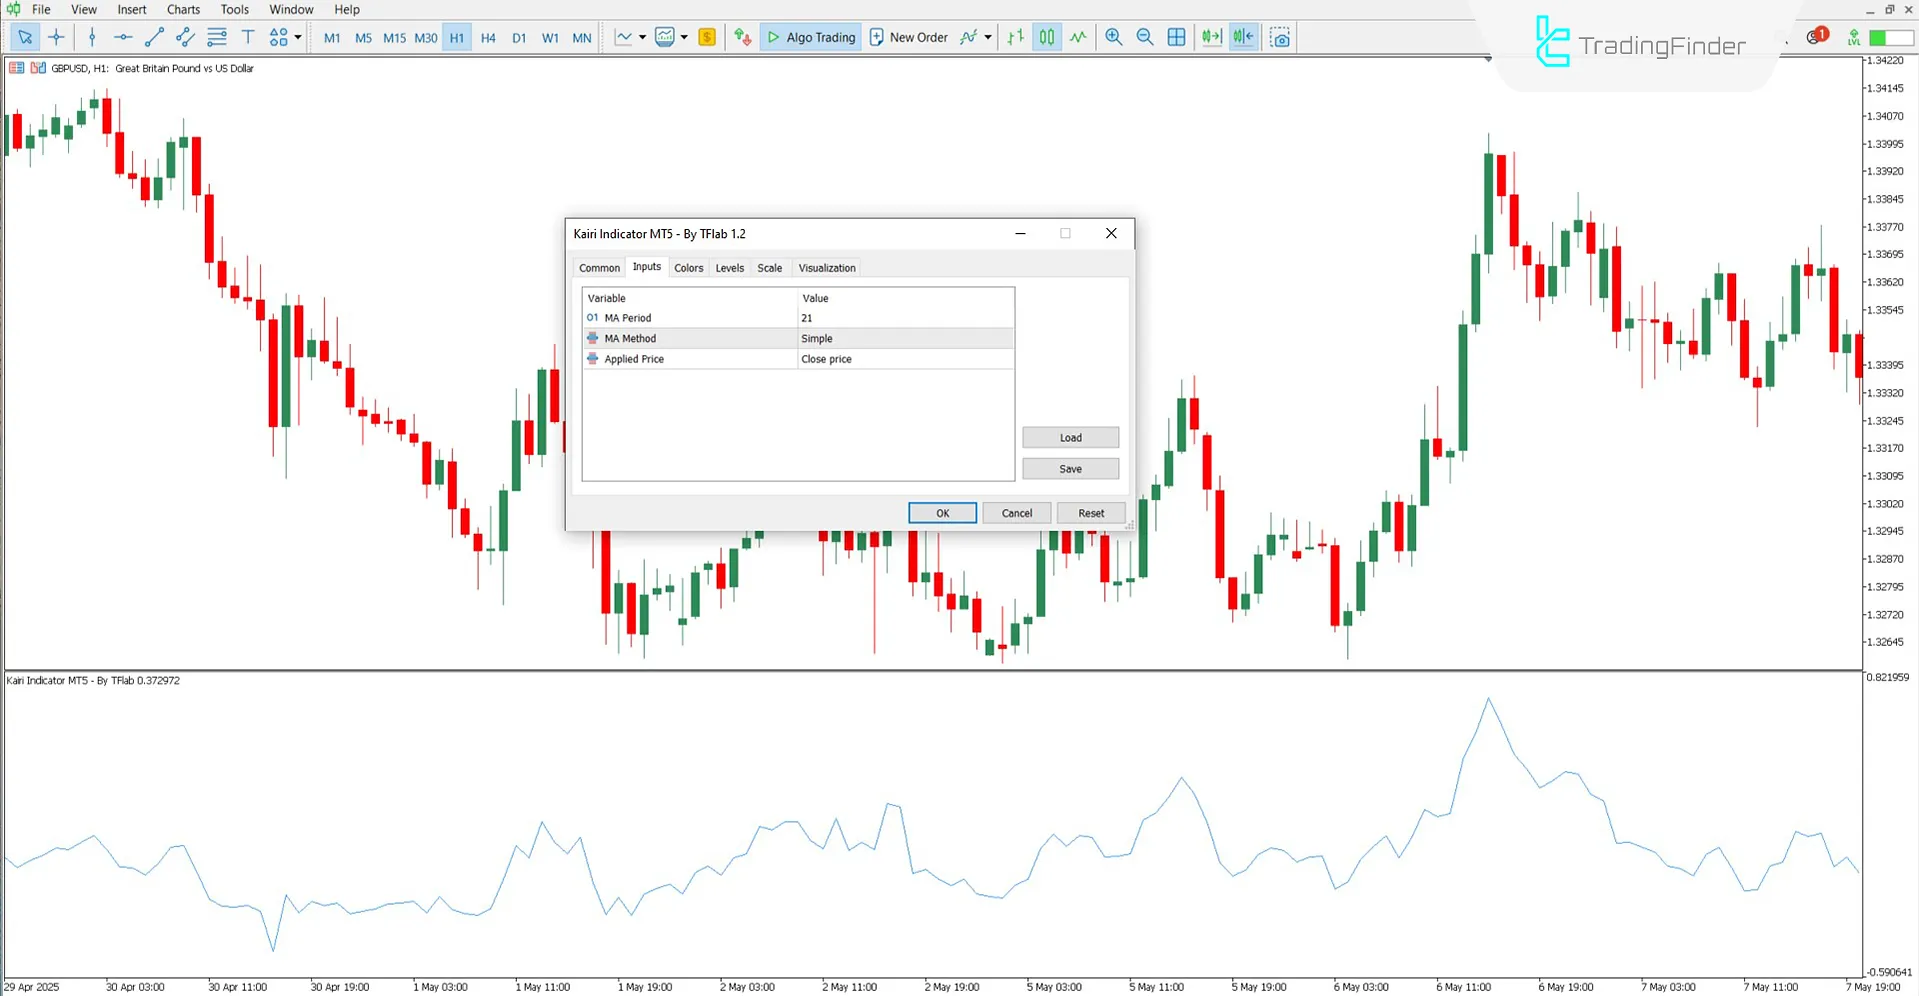Toggle chart auto scroll

pyautogui.click(x=1212, y=37)
